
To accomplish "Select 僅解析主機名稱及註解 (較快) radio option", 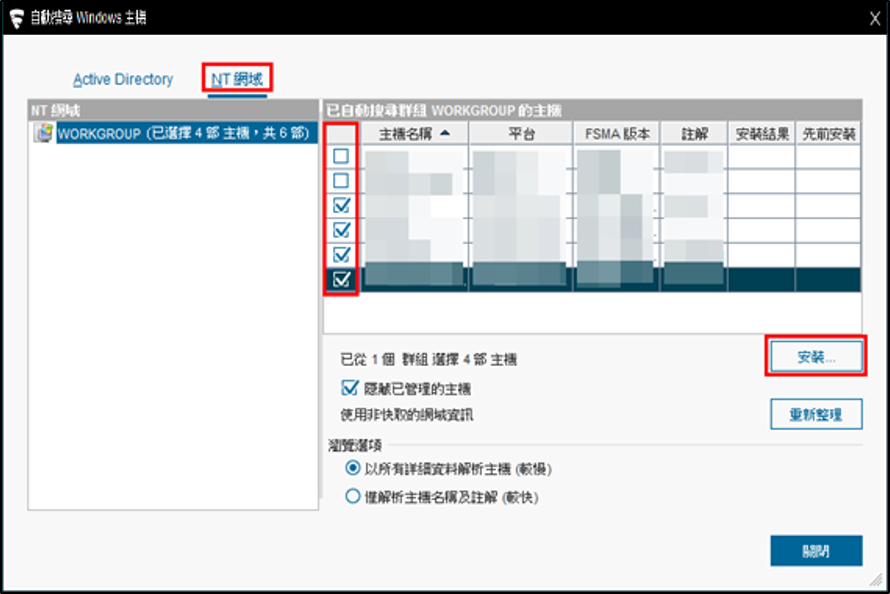I will (351, 496).
